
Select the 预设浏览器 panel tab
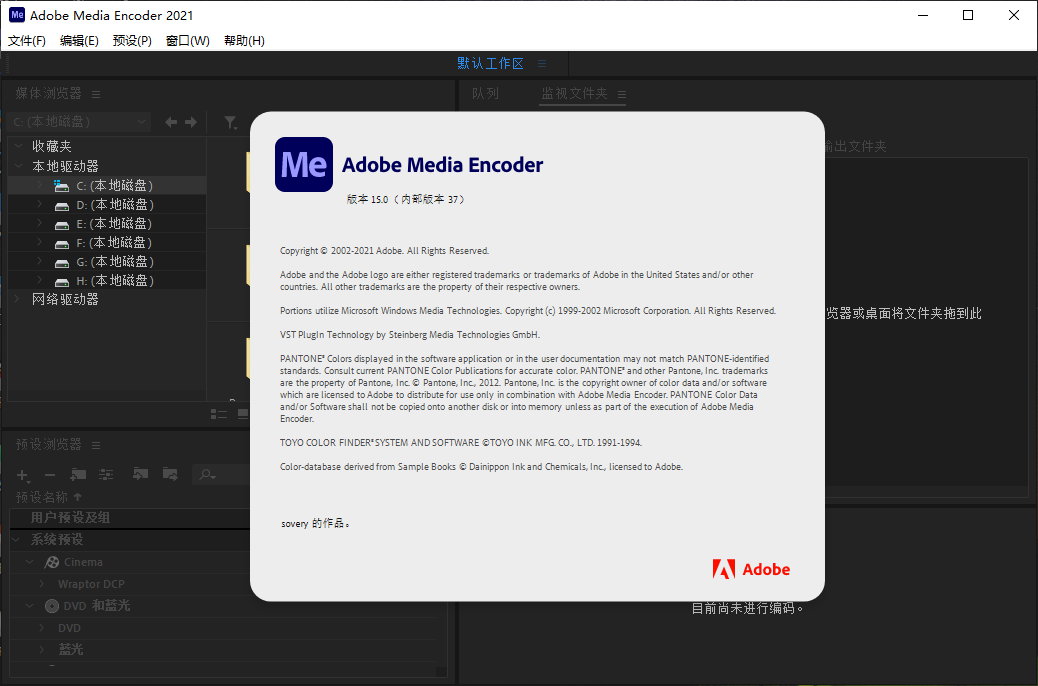[48, 444]
